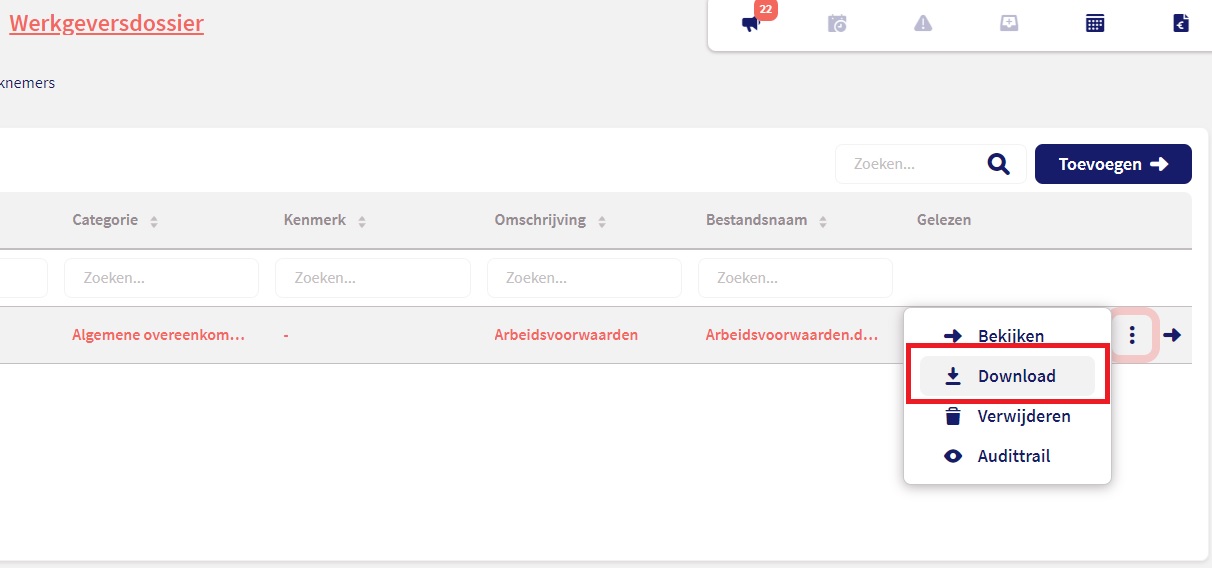Click the warning triangle icon
Image resolution: width=1212 pixels, height=568 pixels.
click(x=923, y=24)
